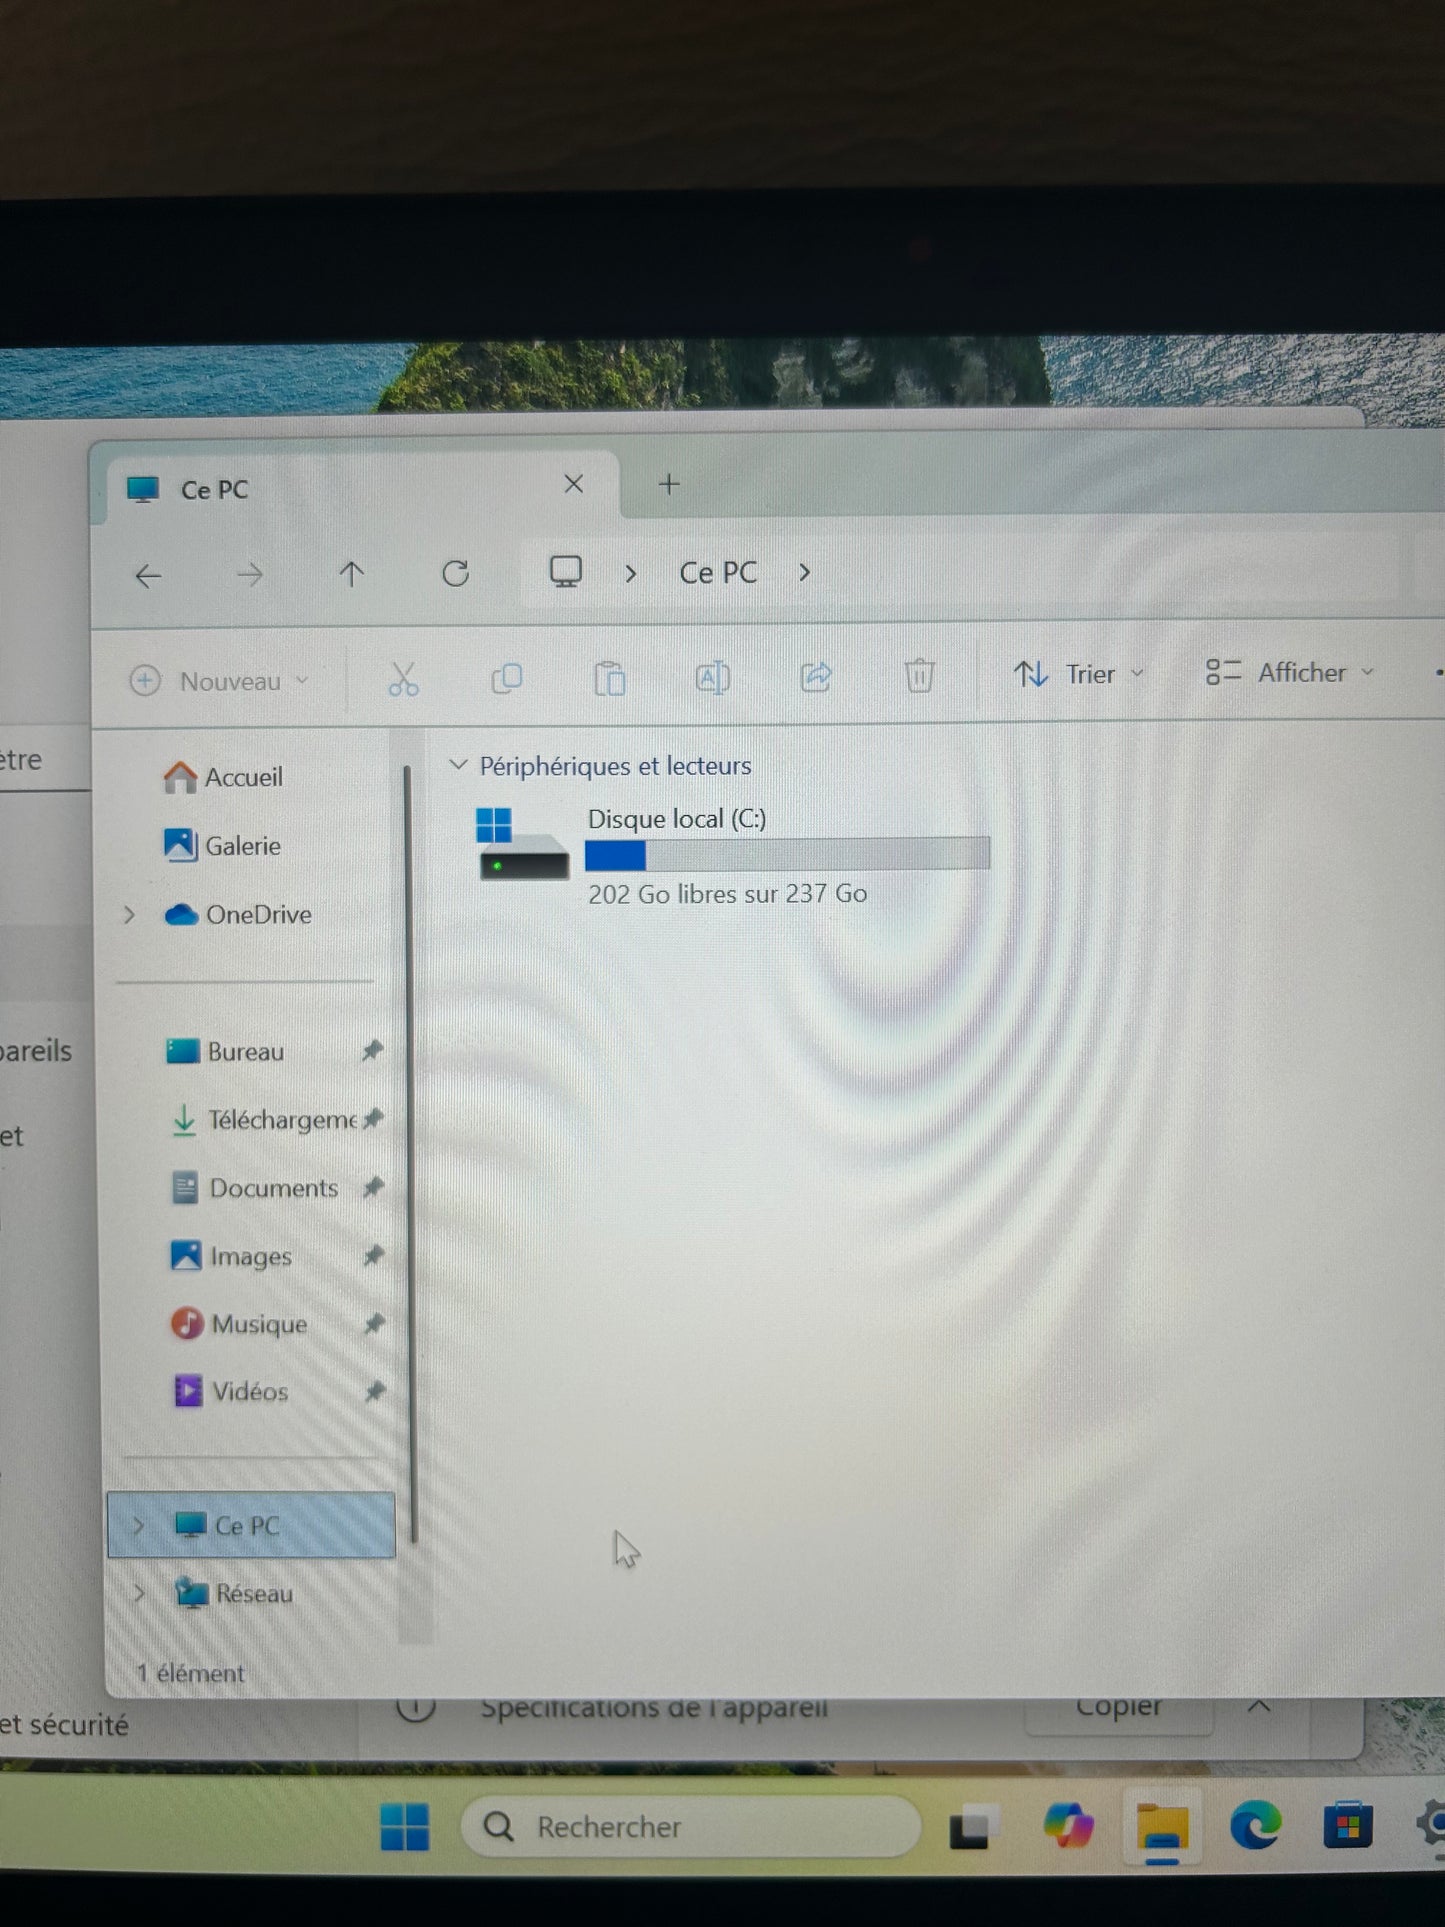Expand the OneDrive tree node

[x=129, y=915]
